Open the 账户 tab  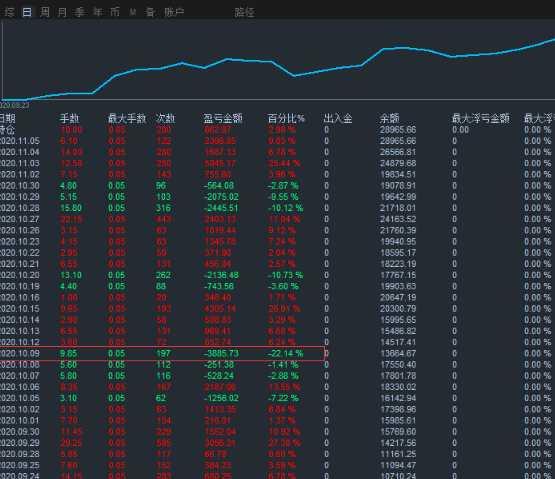tap(174, 12)
